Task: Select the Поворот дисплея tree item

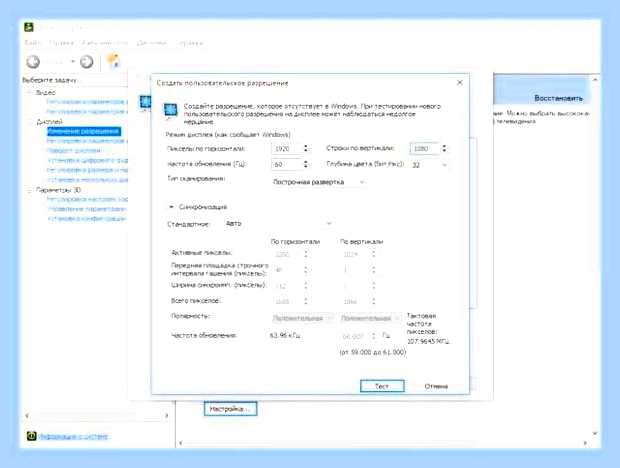Action: 74,151
